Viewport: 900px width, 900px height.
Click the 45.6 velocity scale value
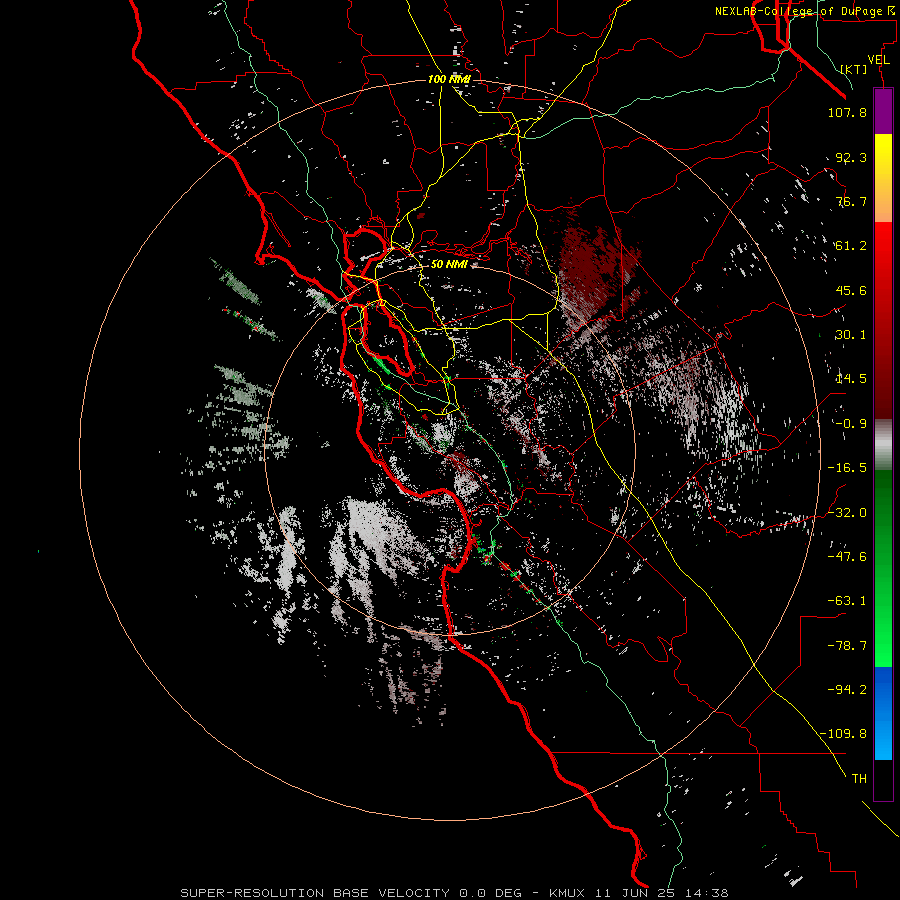tap(851, 290)
